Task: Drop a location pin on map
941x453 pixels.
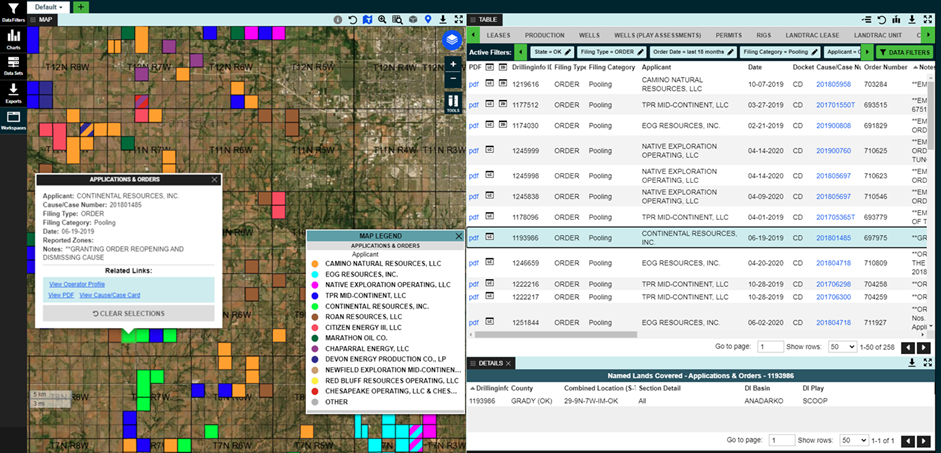Action: coord(428,19)
